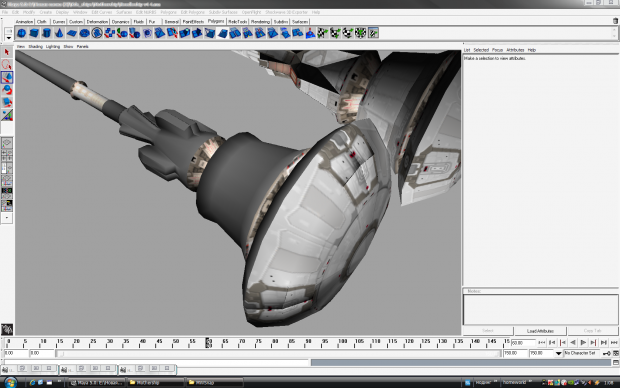Image resolution: width=620 pixels, height=388 pixels.
Task: Switch to Persp/Outliner layout
Action: point(7,168)
